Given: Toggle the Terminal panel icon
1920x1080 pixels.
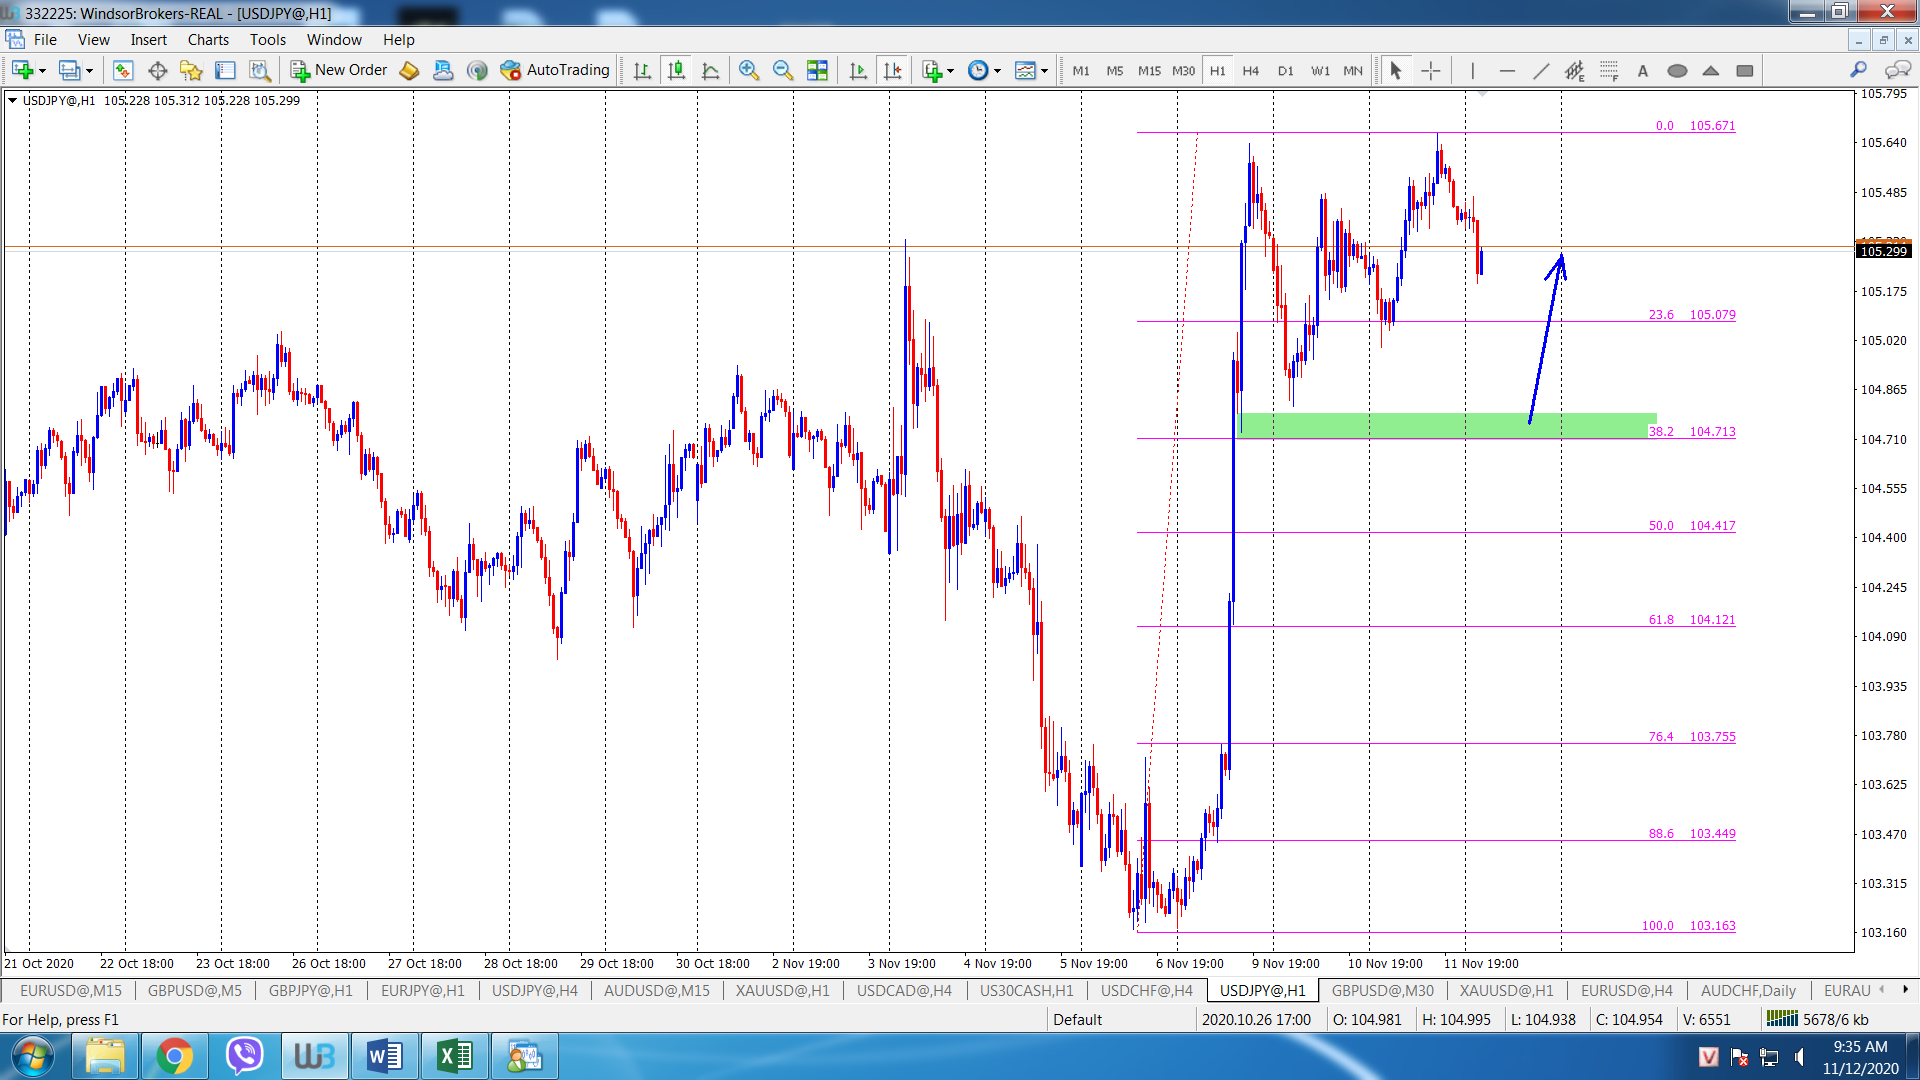Looking at the screenshot, I should (x=225, y=70).
